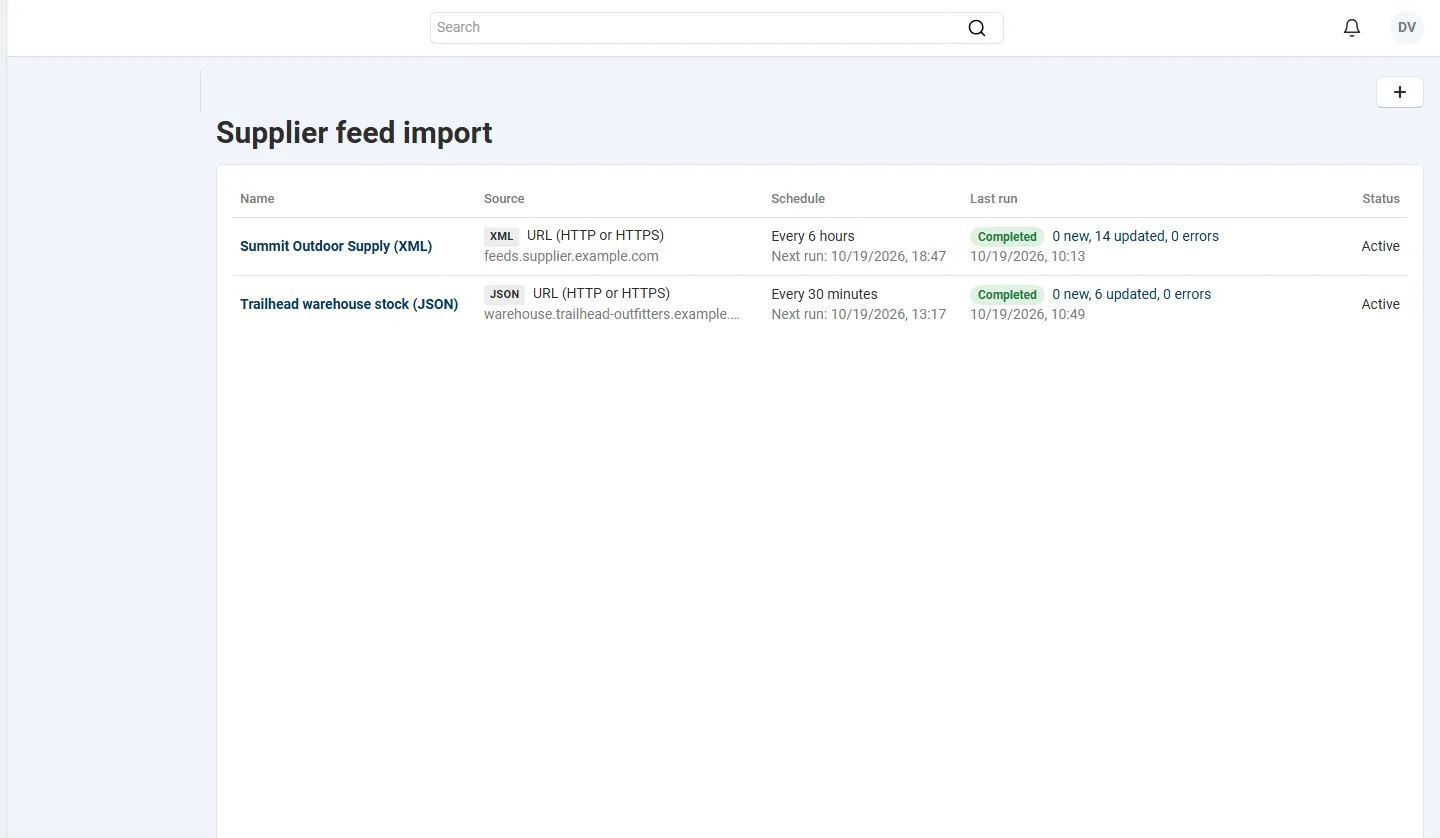This screenshot has width=1440, height=838.
Task: Click 'Every 6 hours' schedule
Action: click(813, 237)
